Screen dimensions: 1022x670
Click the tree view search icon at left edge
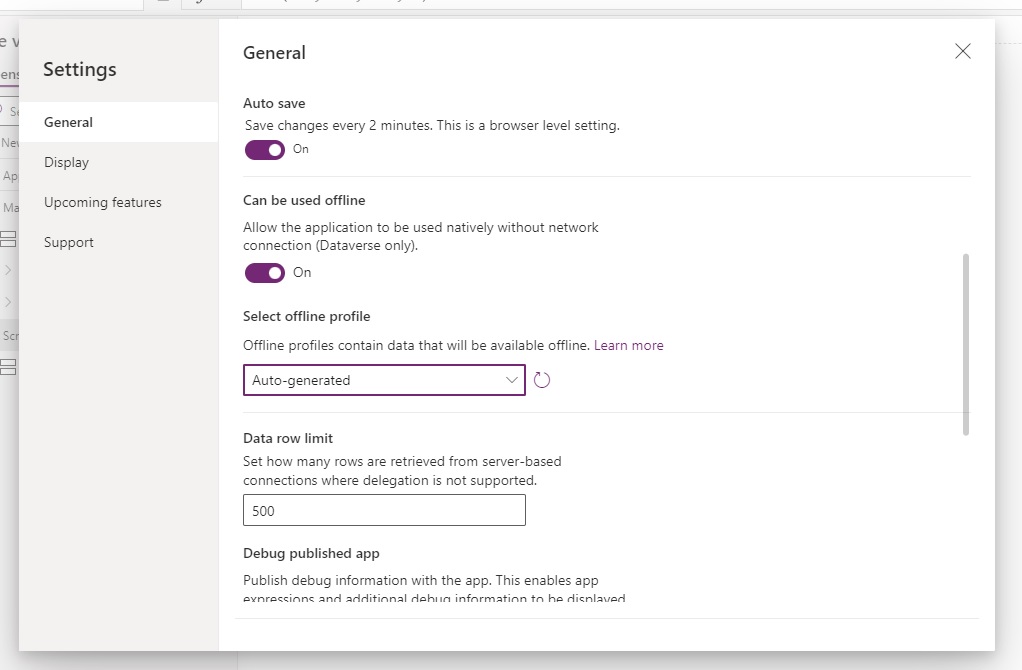point(4,111)
